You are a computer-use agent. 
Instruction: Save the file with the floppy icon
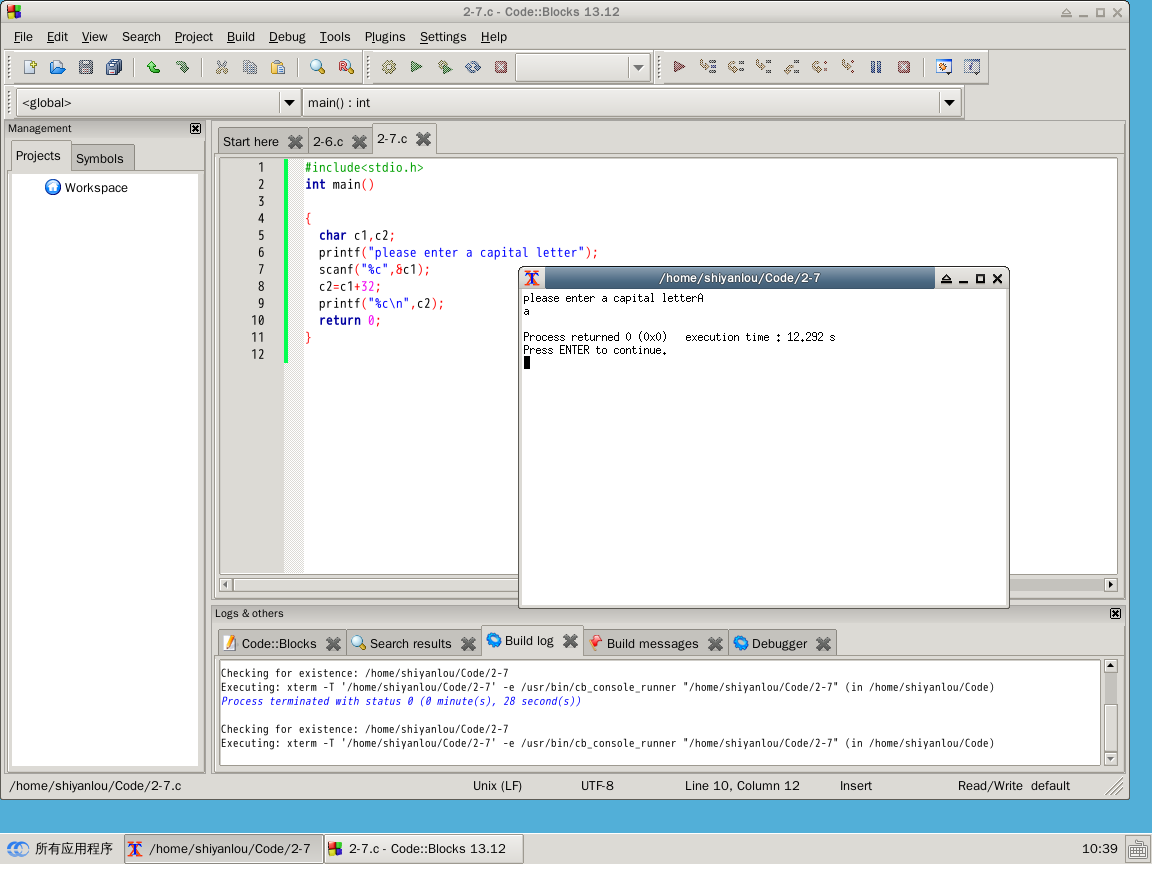click(x=86, y=68)
